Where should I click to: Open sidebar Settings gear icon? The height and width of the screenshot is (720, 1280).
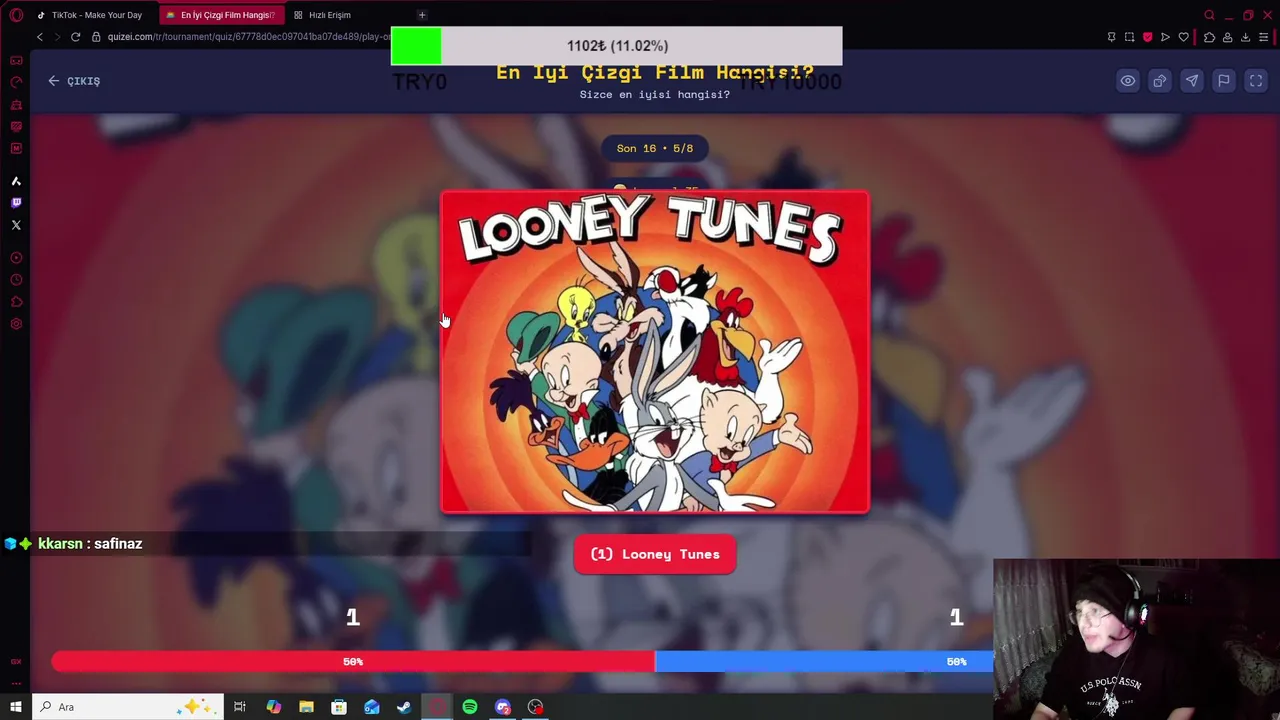16,324
